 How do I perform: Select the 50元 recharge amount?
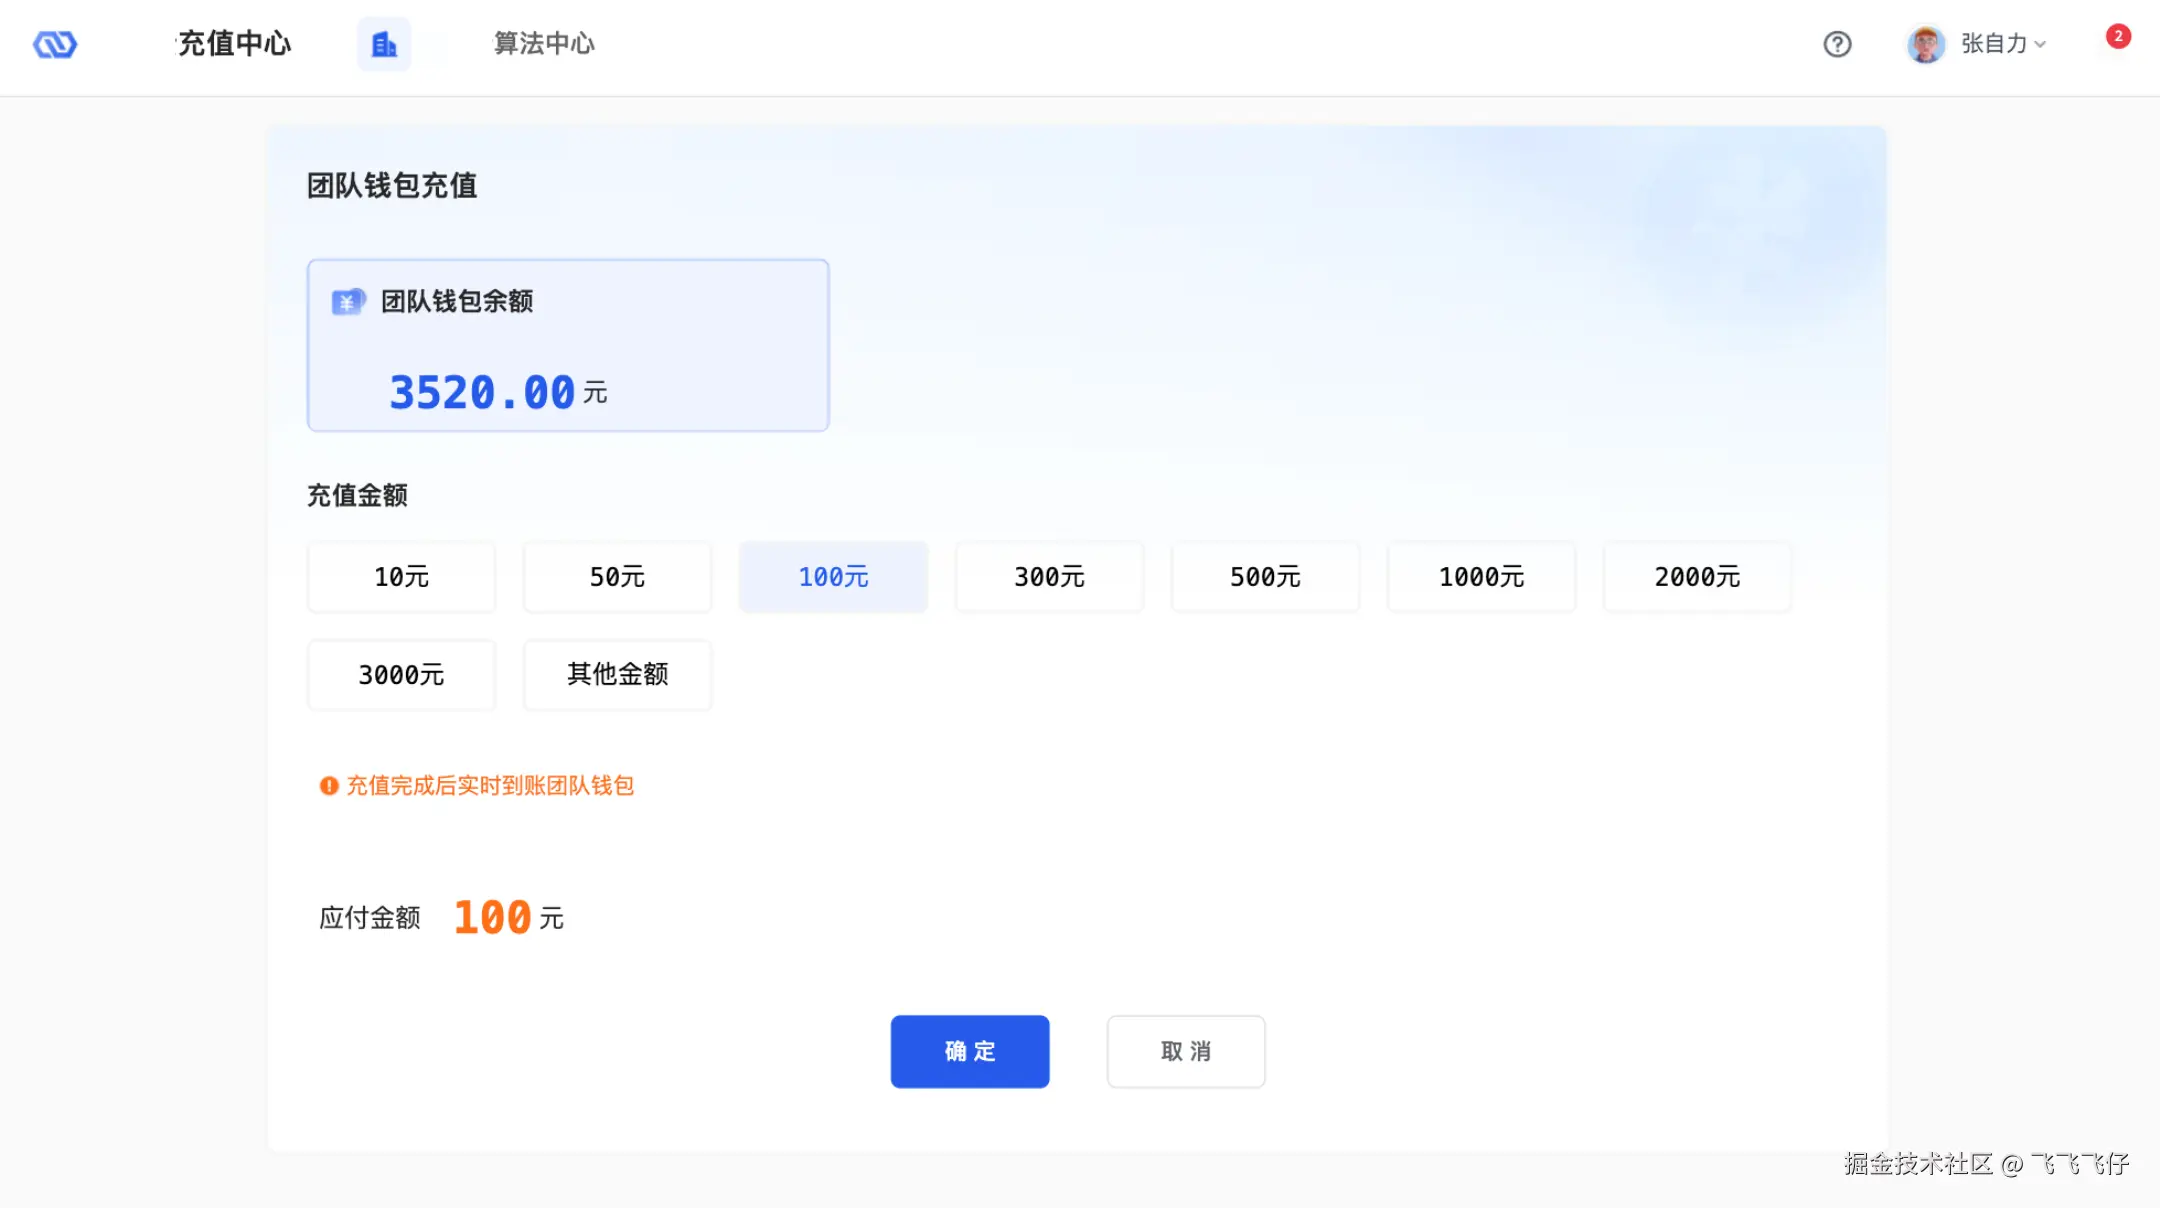point(617,577)
